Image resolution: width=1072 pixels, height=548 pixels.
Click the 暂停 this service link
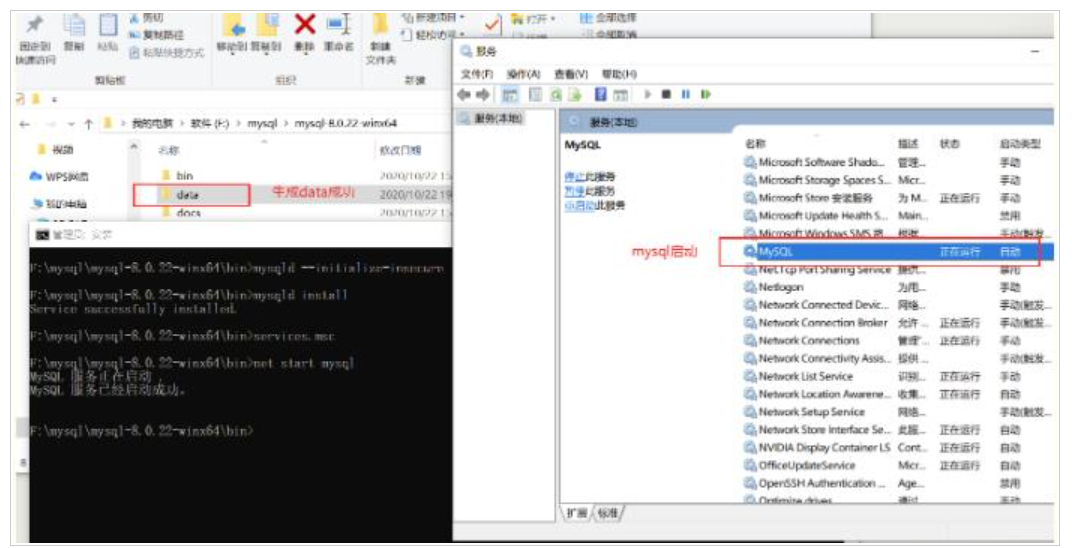[574, 191]
